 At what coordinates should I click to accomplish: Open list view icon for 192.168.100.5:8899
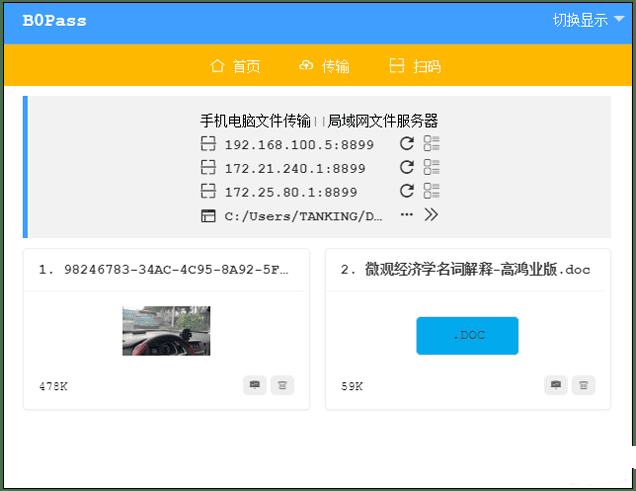[432, 143]
